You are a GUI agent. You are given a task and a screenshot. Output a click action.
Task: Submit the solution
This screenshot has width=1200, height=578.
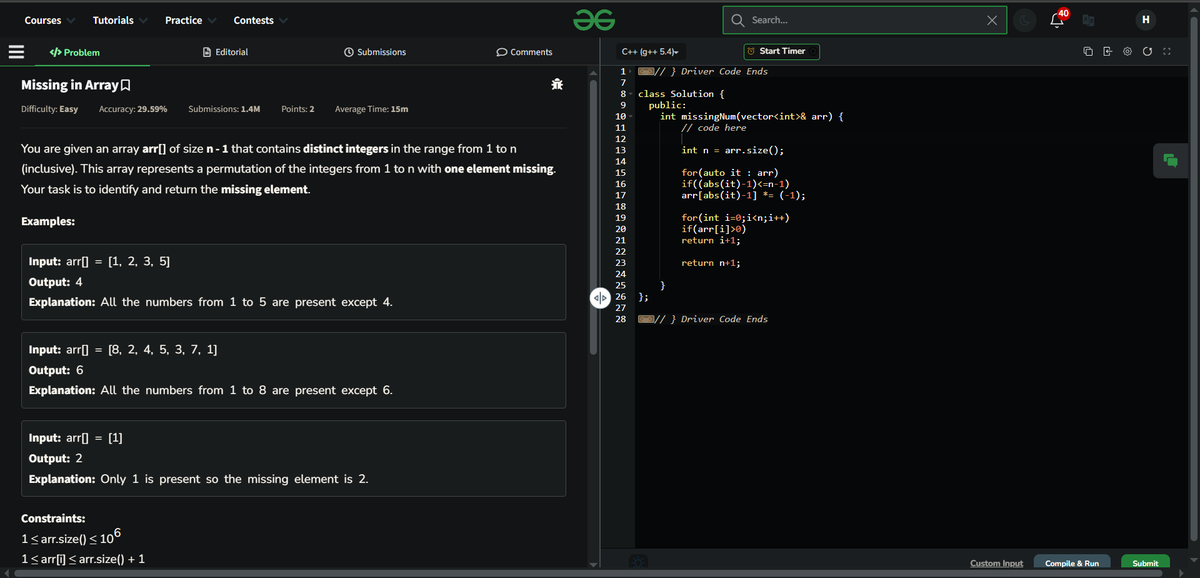point(1145,563)
